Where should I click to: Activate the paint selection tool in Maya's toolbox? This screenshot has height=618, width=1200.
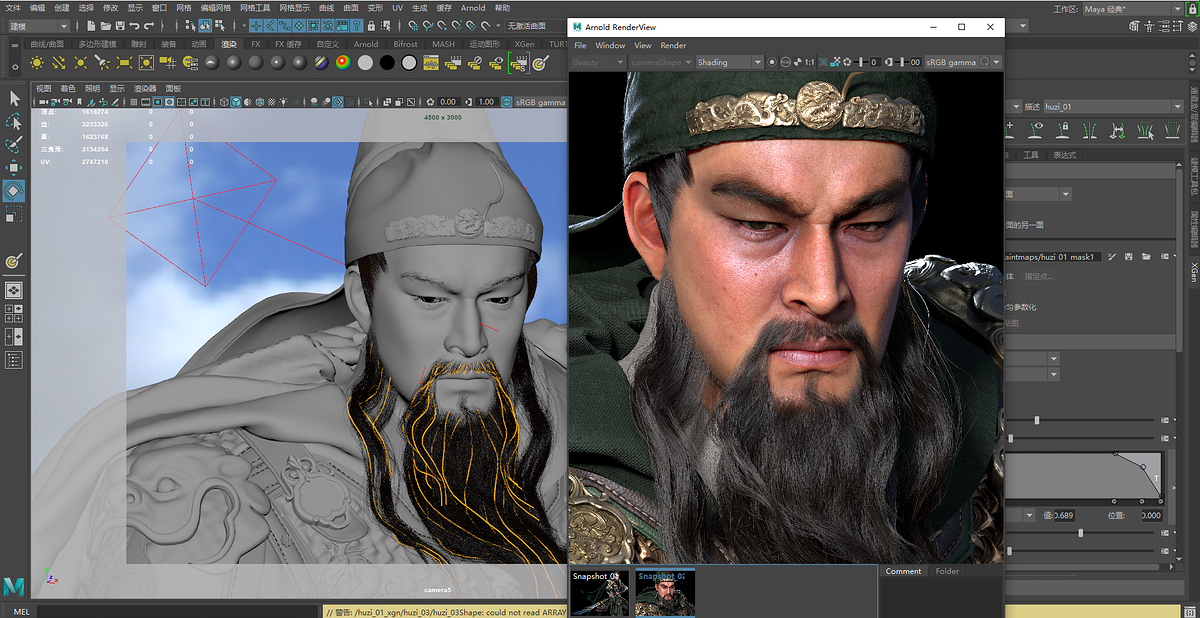click(14, 144)
